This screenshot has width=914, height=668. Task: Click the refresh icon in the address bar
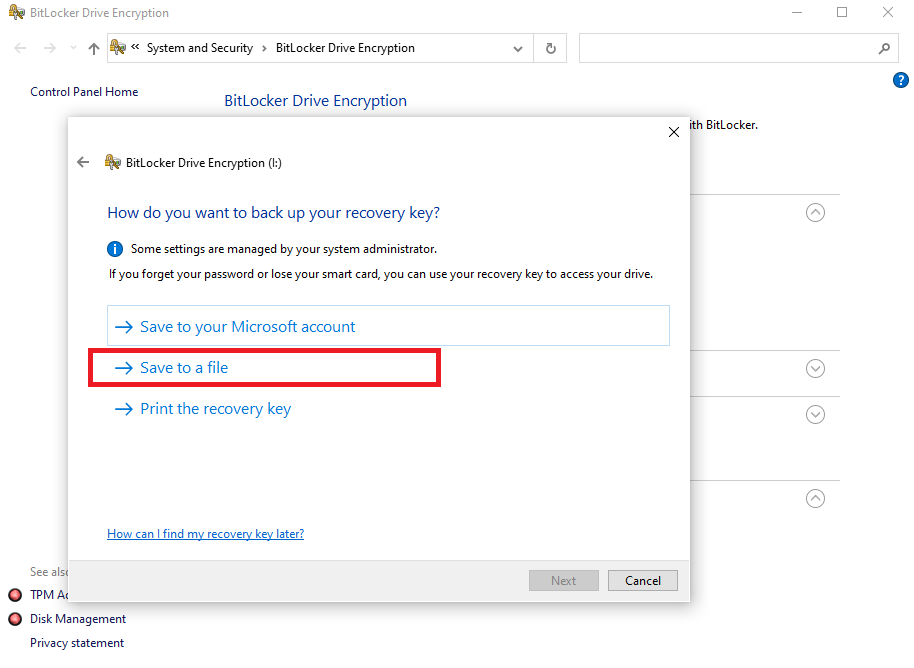tap(550, 47)
